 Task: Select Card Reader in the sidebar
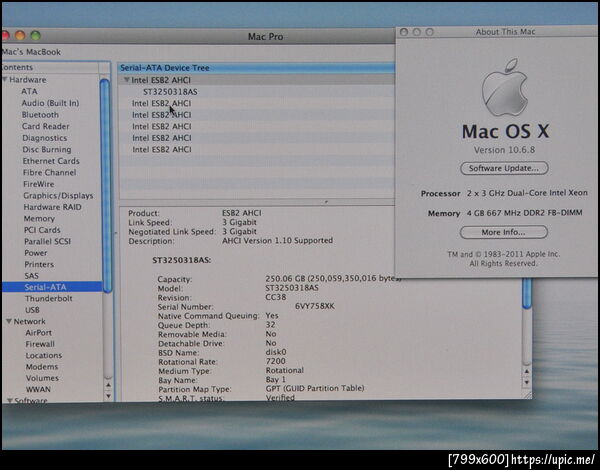46,126
